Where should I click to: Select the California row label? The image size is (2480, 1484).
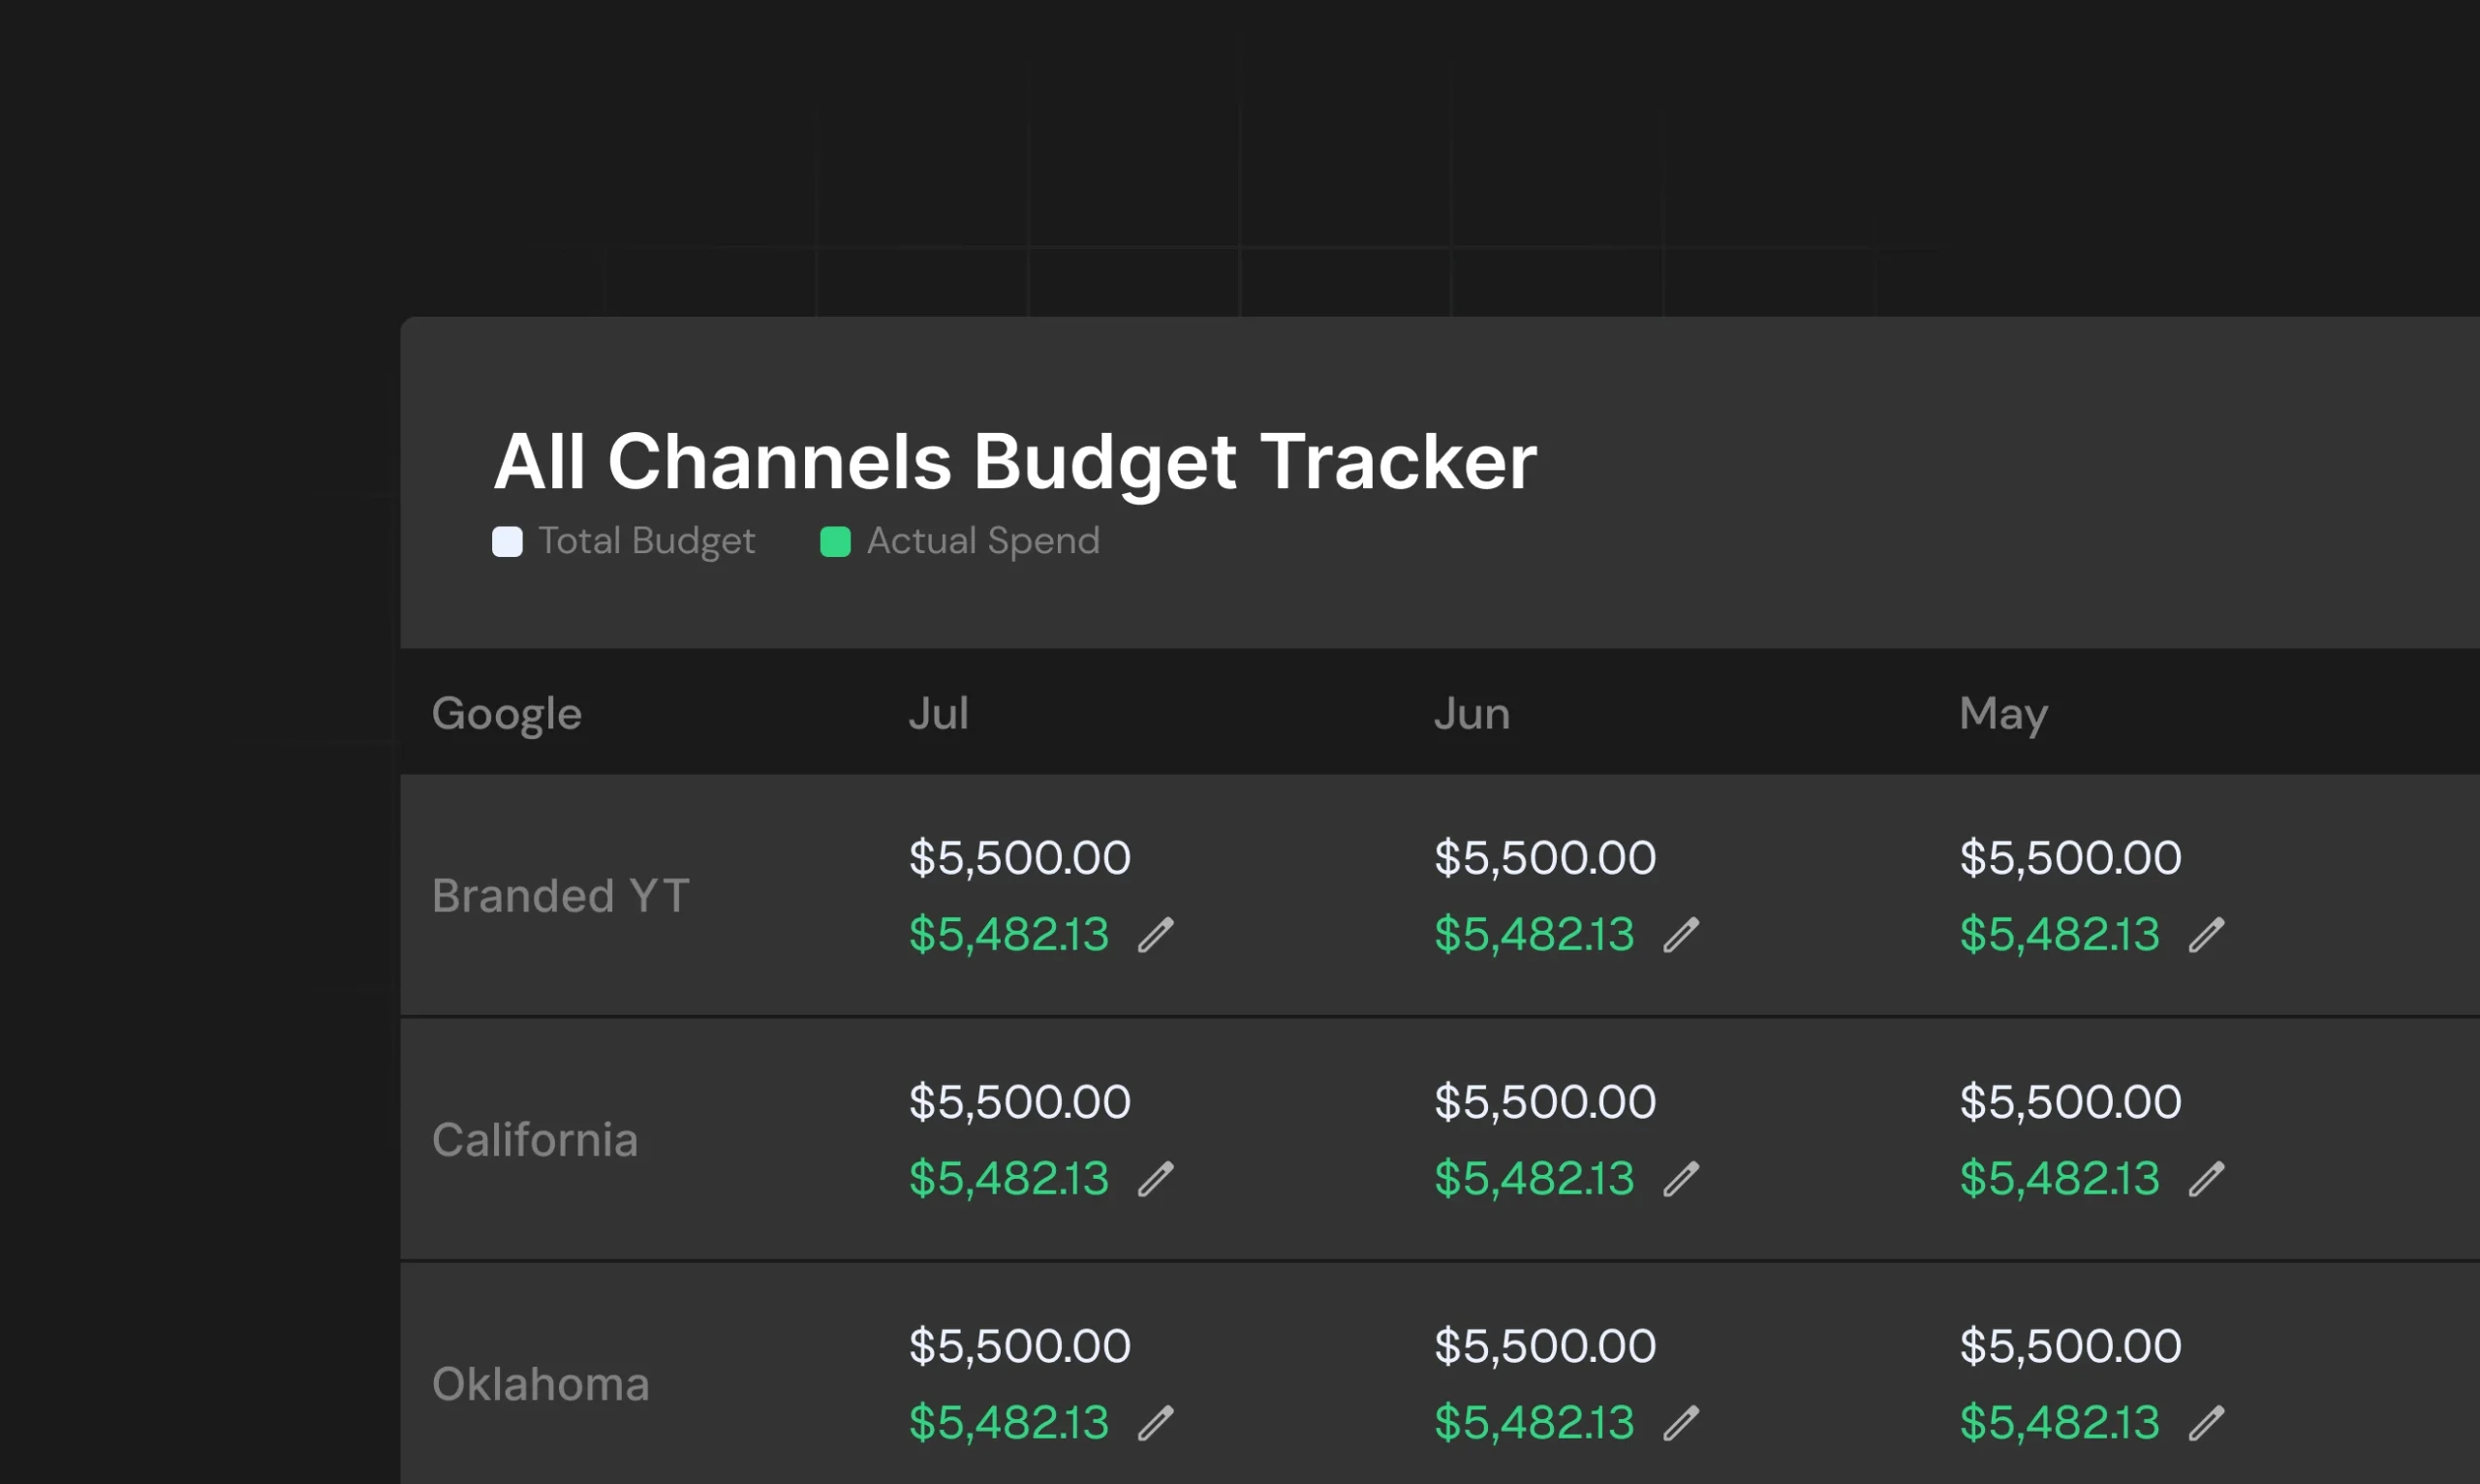(x=535, y=1140)
